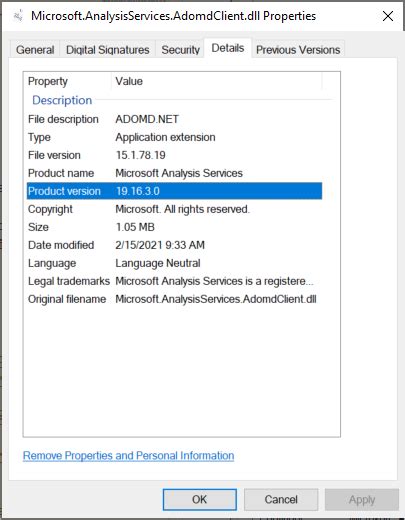405x520 pixels.
Task: Switch to the General tab
Action: tap(35, 50)
